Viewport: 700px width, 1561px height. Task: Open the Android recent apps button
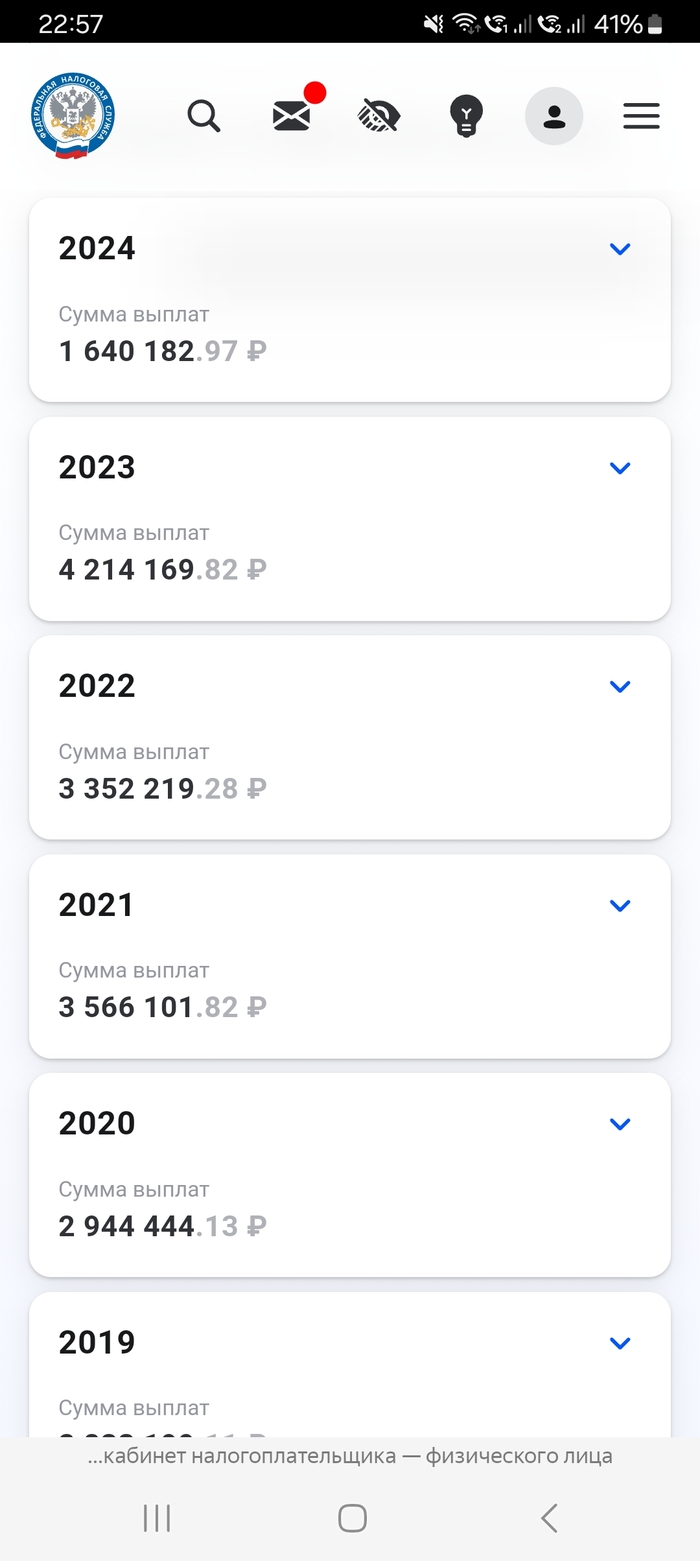(x=157, y=1518)
